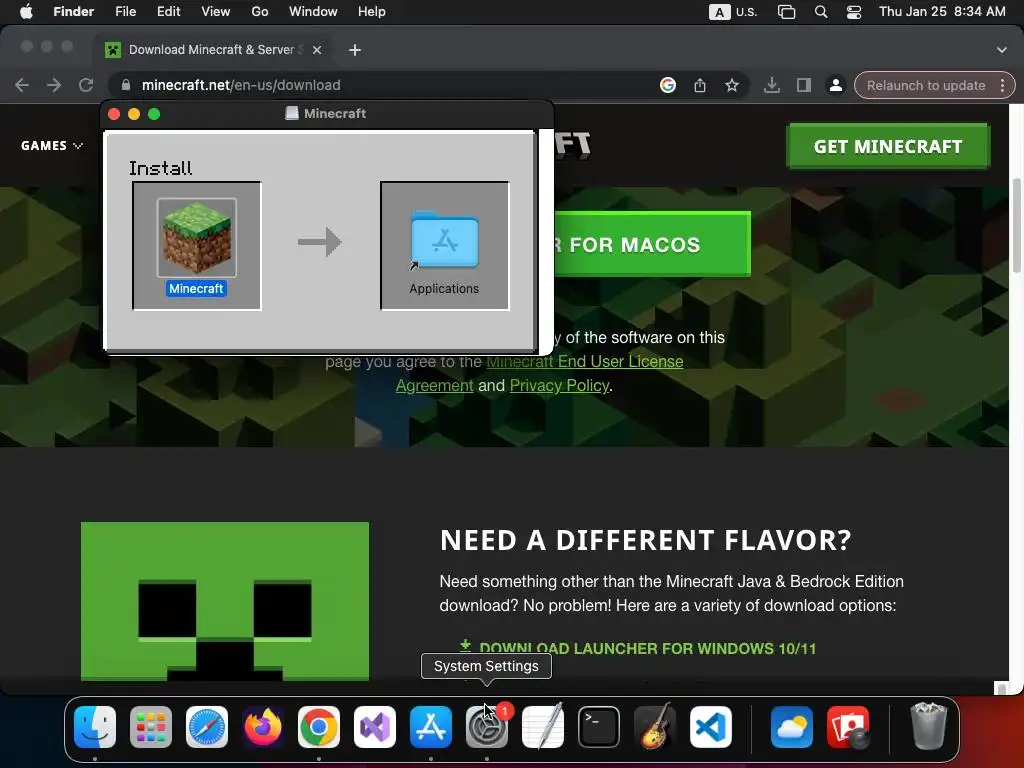Image resolution: width=1024 pixels, height=768 pixels.
Task: Open the Trash in the dock
Action: point(928,727)
